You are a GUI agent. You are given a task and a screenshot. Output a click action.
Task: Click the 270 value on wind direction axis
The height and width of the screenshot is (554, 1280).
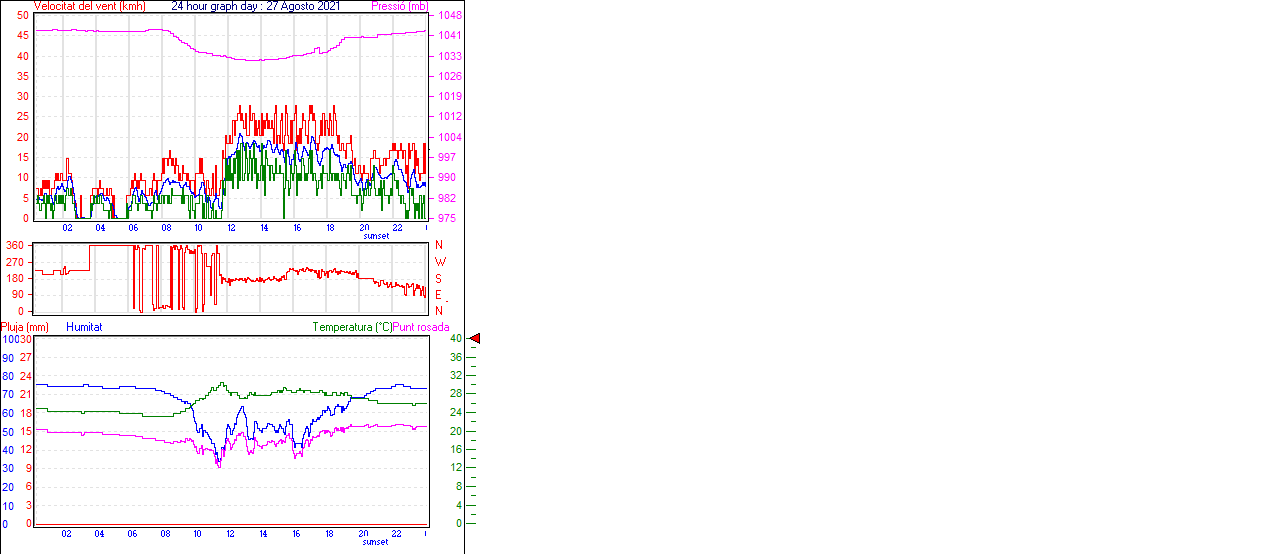[x=15, y=262]
